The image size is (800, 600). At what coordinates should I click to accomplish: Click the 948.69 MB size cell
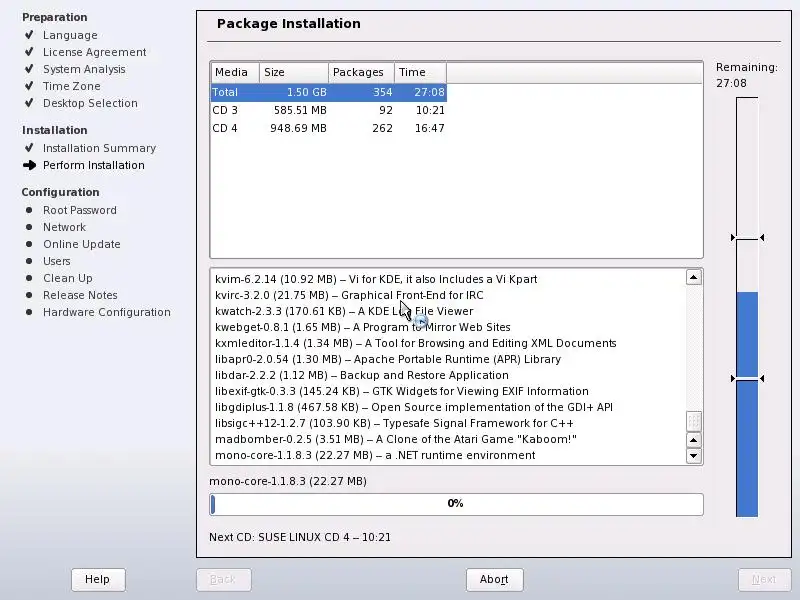coord(298,128)
